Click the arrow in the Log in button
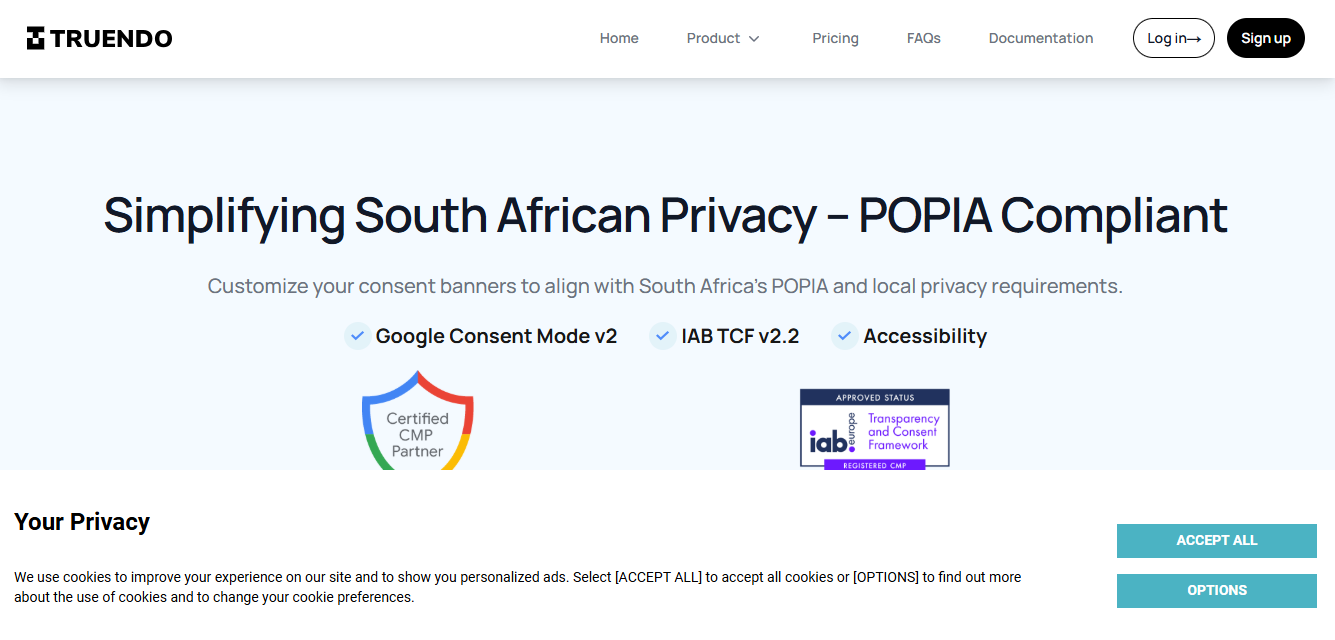 (x=1194, y=39)
